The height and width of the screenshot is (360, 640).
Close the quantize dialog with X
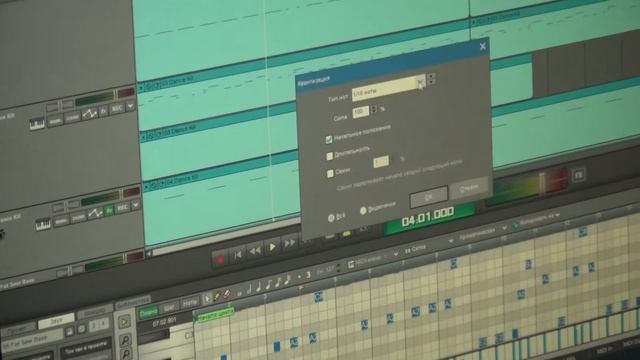482,47
